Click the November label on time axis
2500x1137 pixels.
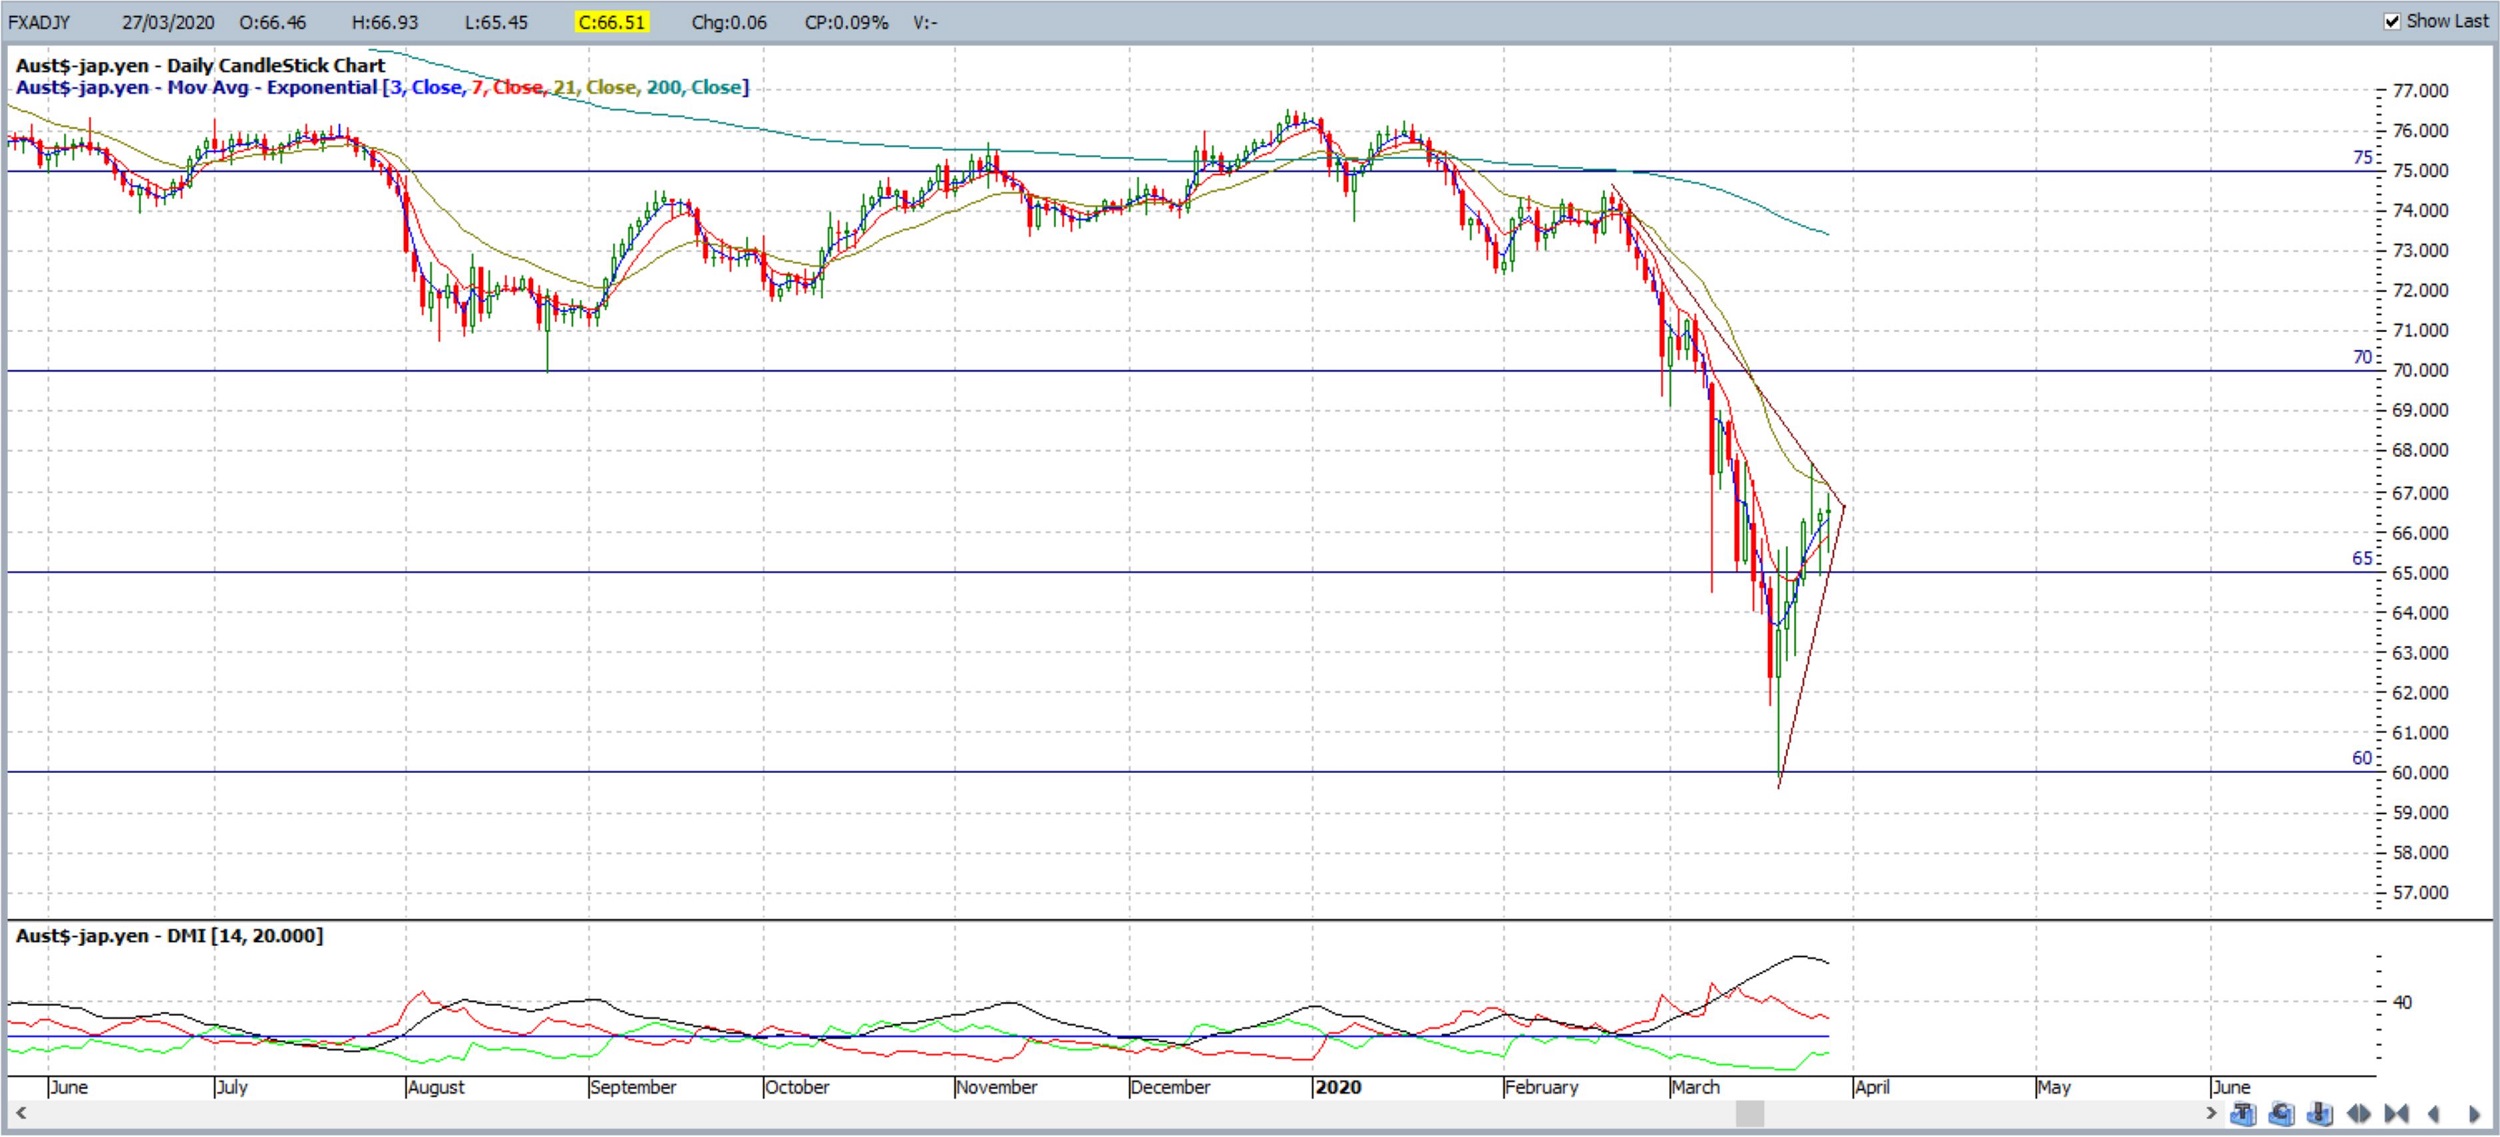[996, 1087]
